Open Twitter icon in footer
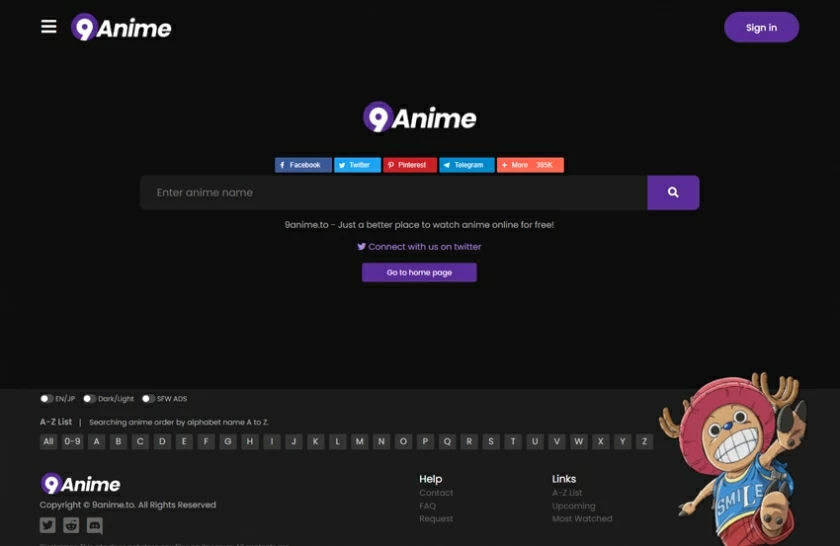This screenshot has height=546, width=840. pos(48,525)
